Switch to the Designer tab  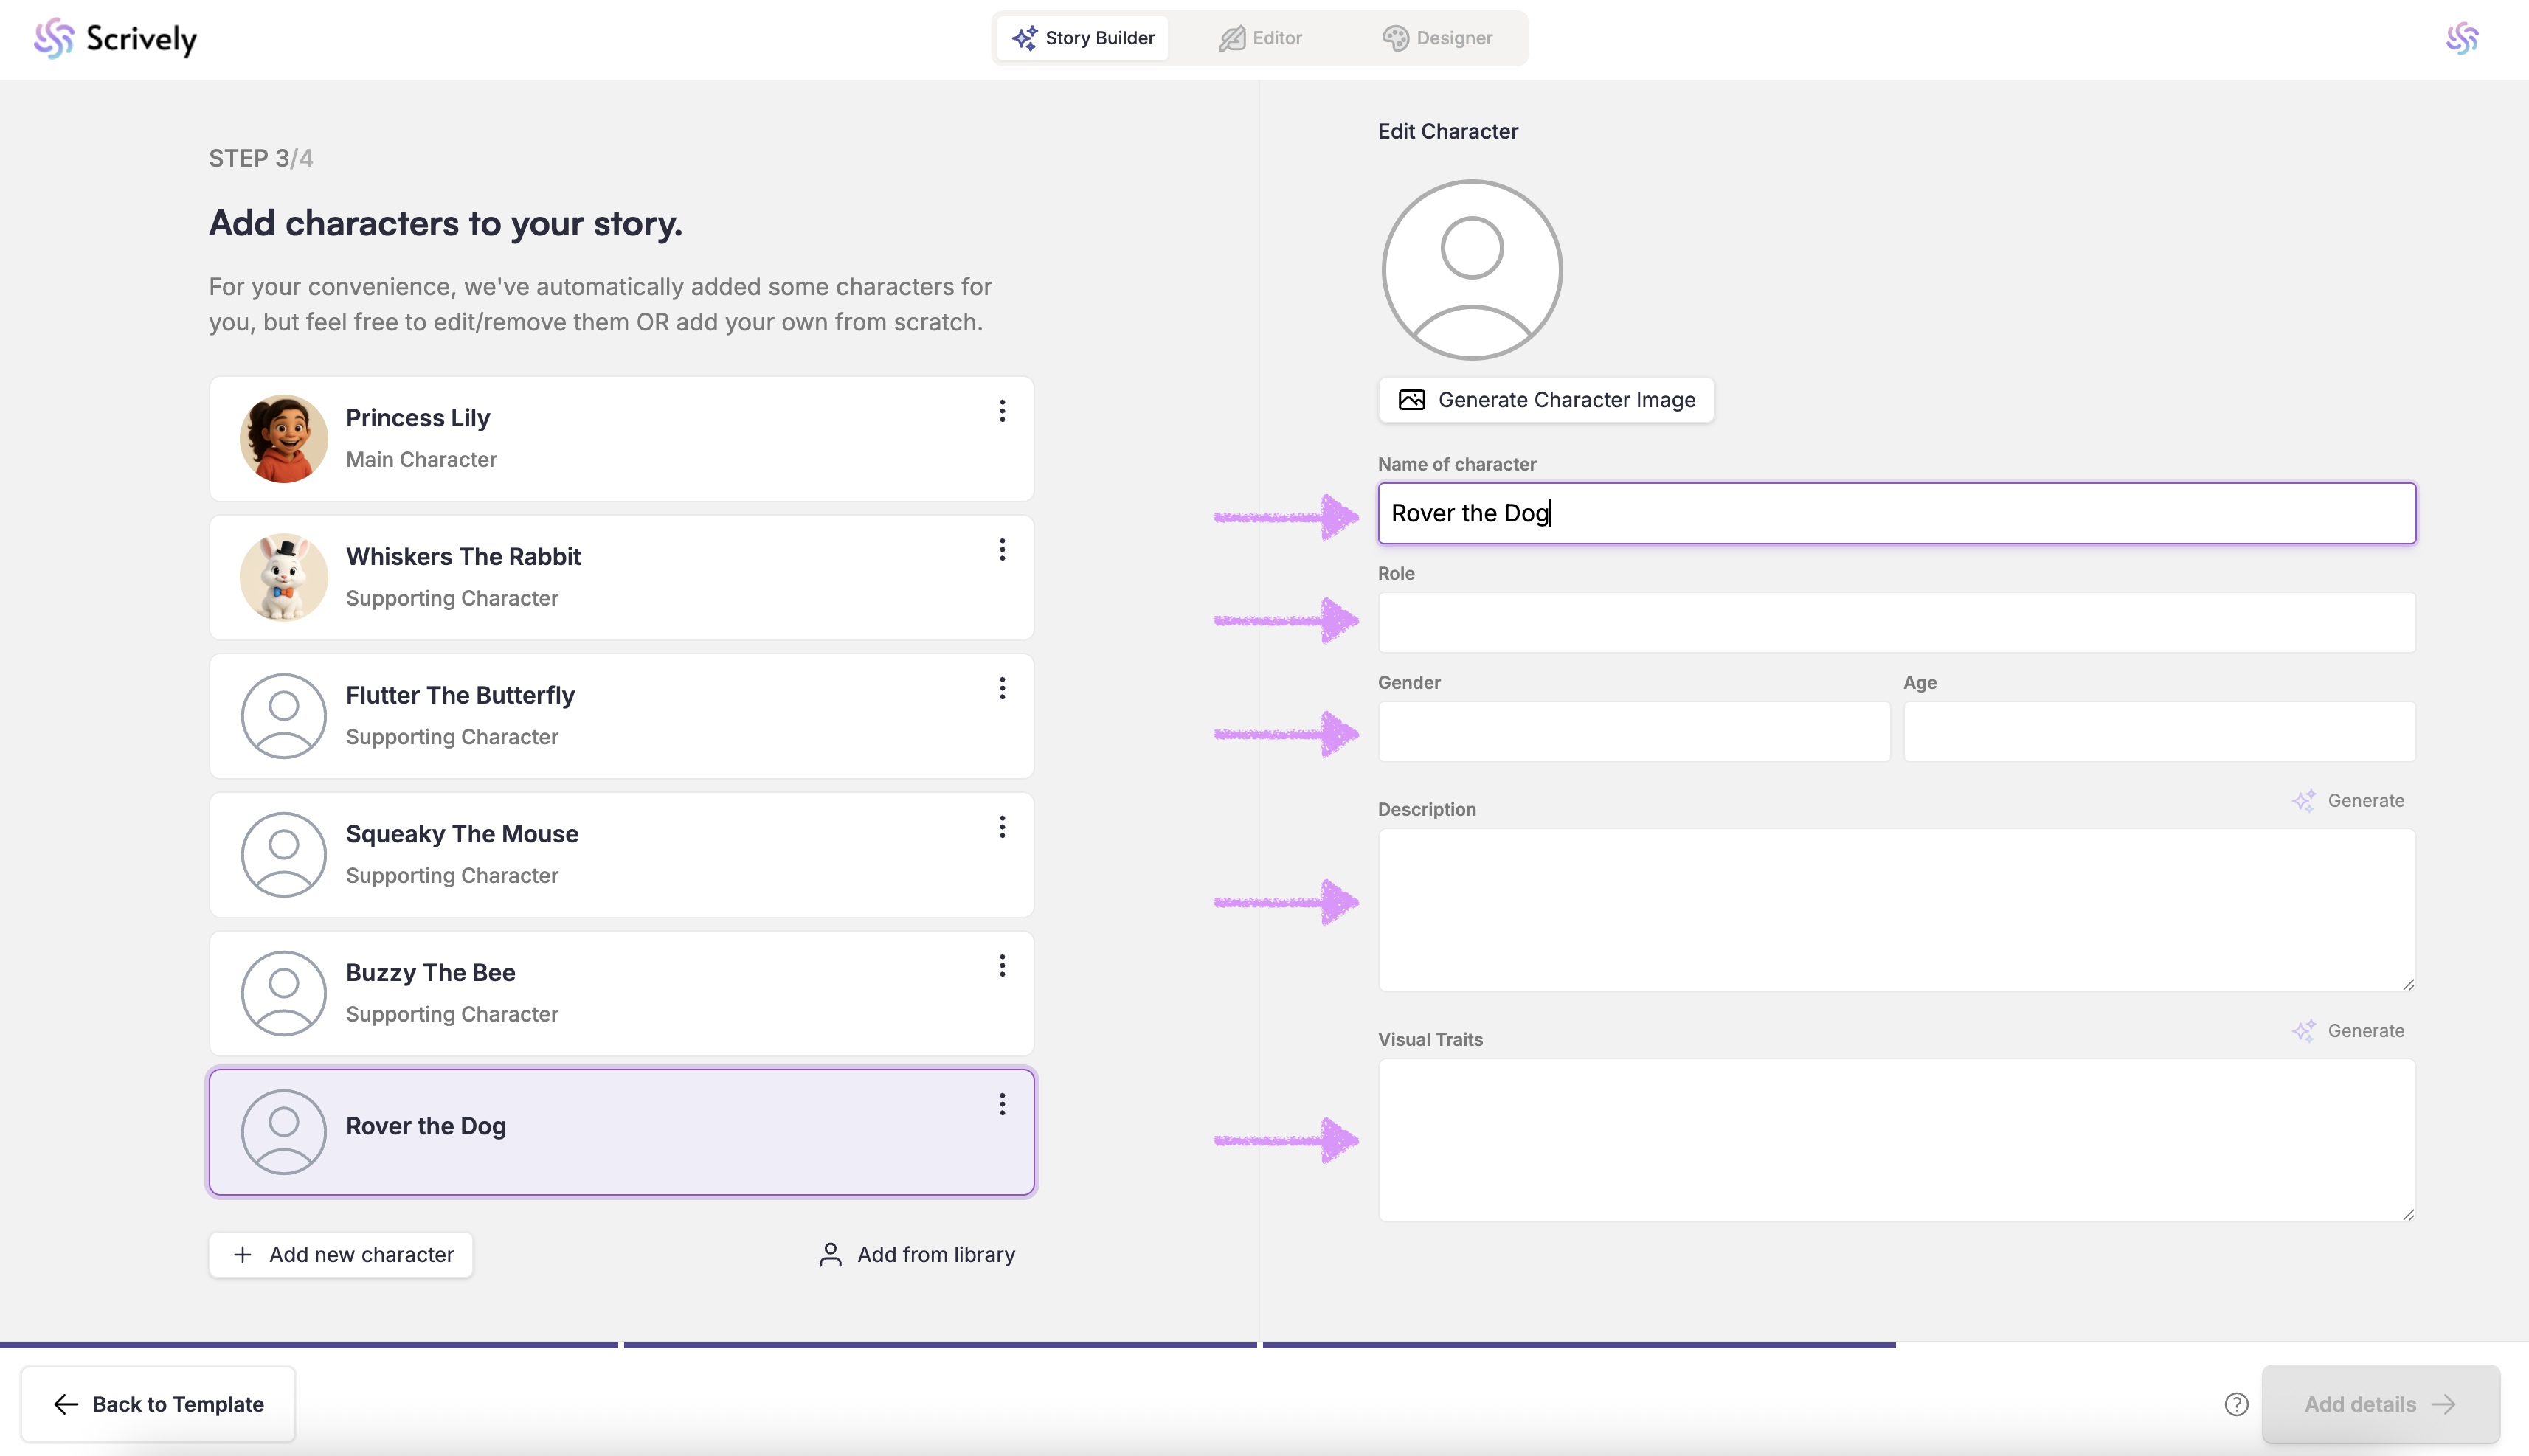[1437, 38]
